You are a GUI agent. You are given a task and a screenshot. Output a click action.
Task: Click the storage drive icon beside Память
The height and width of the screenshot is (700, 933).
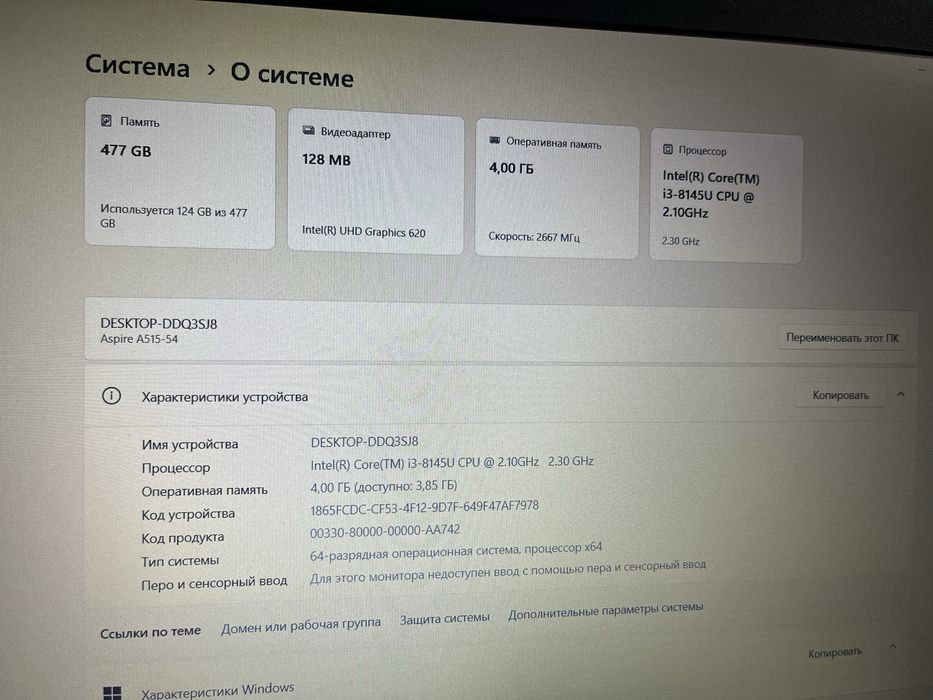pos(106,121)
